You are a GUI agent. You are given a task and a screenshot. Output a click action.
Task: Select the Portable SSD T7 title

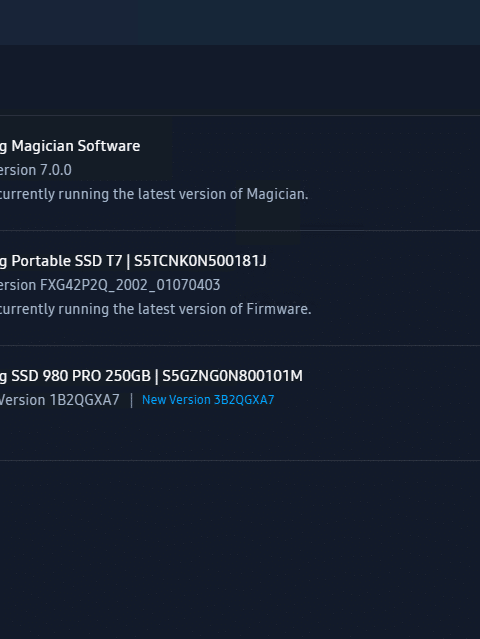(61, 261)
